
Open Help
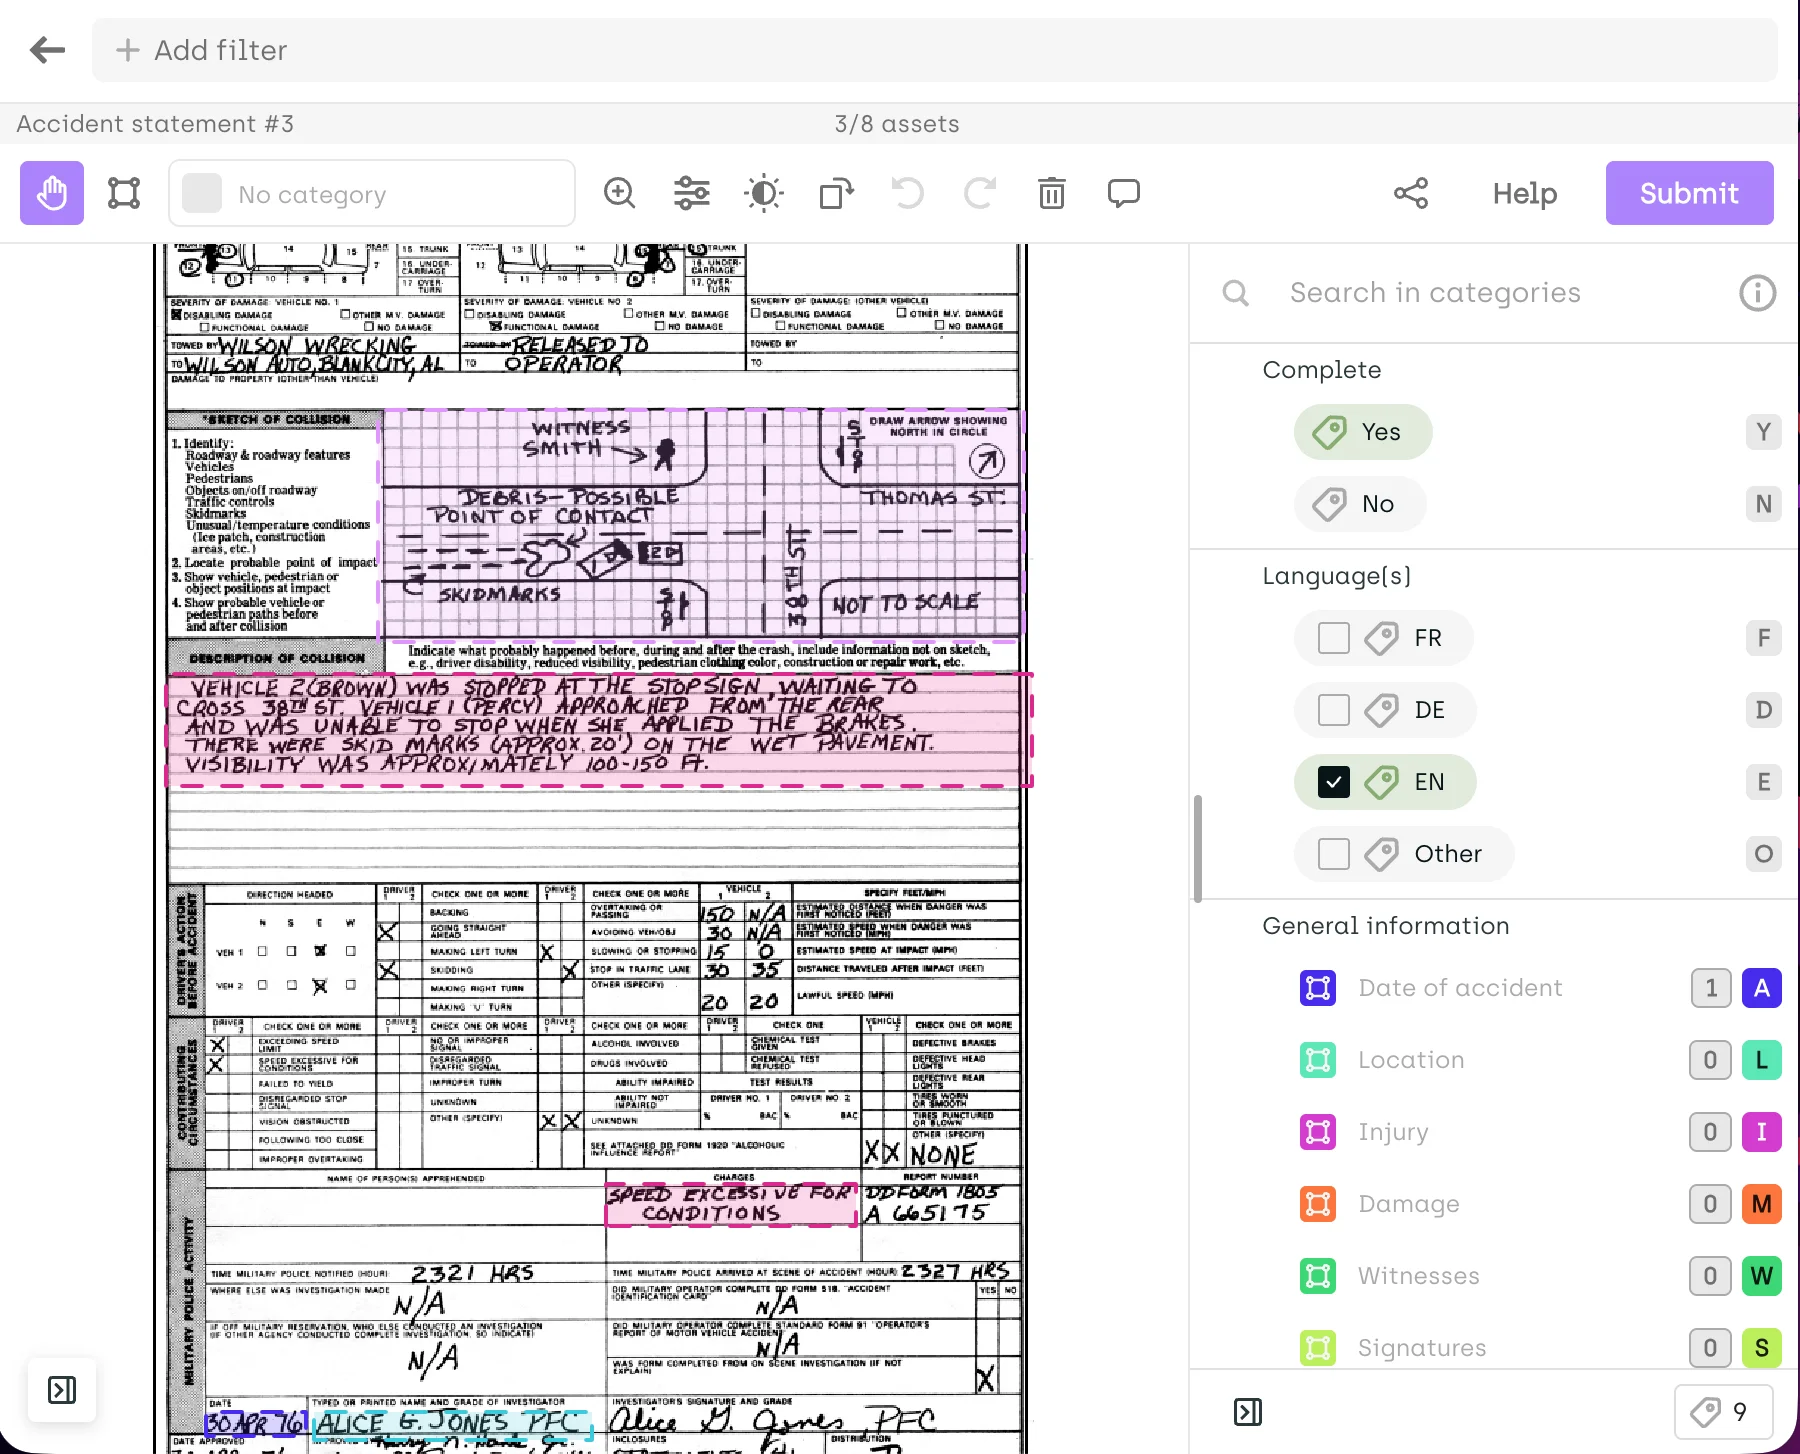pos(1524,193)
